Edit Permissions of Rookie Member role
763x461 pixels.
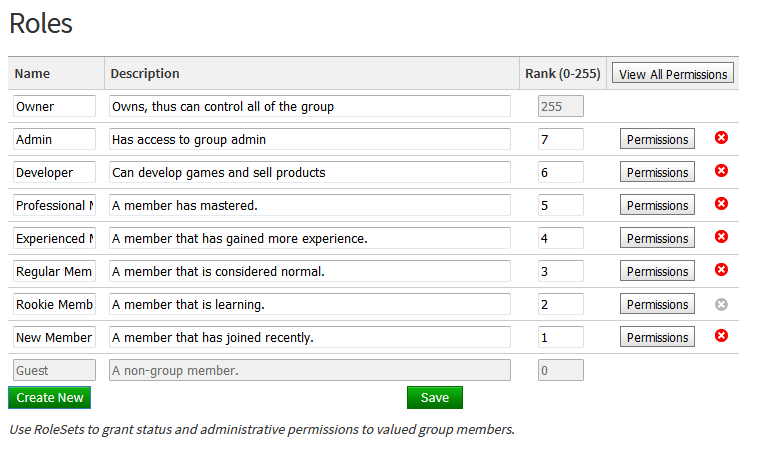click(x=657, y=304)
